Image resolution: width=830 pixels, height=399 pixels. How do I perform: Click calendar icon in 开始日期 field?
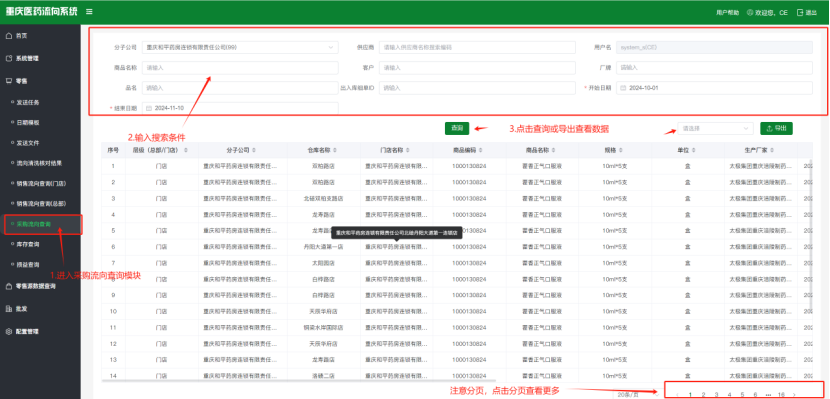tap(624, 88)
